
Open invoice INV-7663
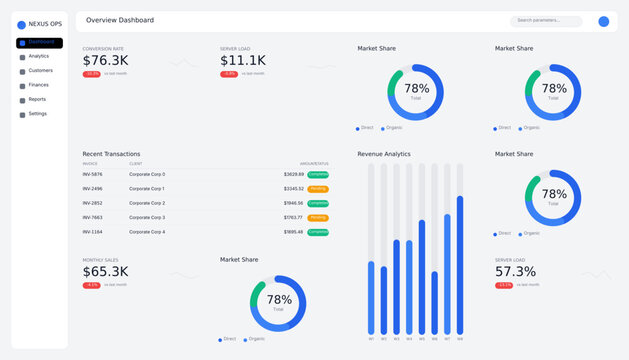pyautogui.click(x=92, y=218)
